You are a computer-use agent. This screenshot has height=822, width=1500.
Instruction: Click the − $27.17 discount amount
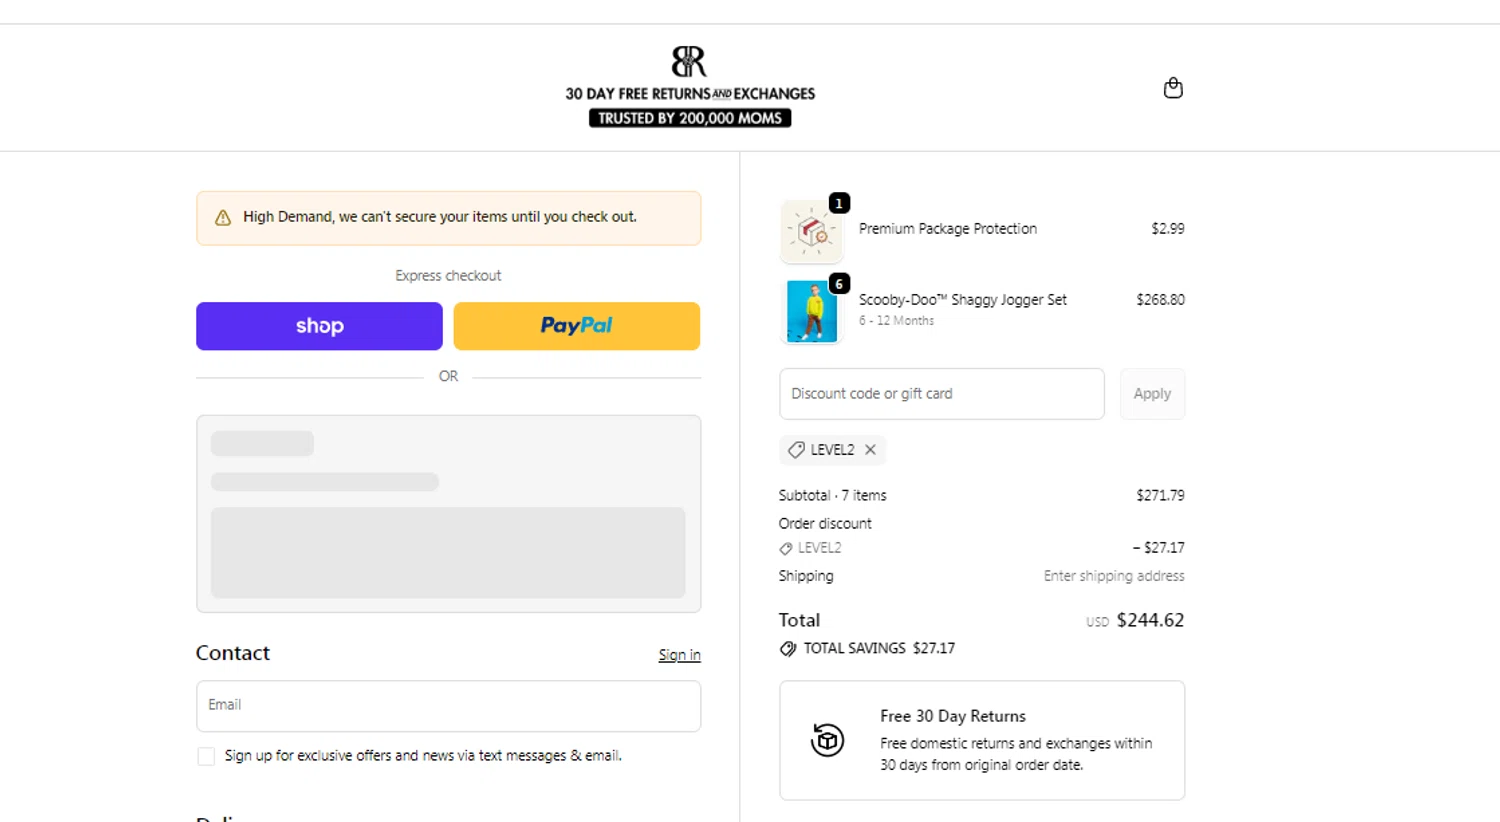(x=1158, y=548)
